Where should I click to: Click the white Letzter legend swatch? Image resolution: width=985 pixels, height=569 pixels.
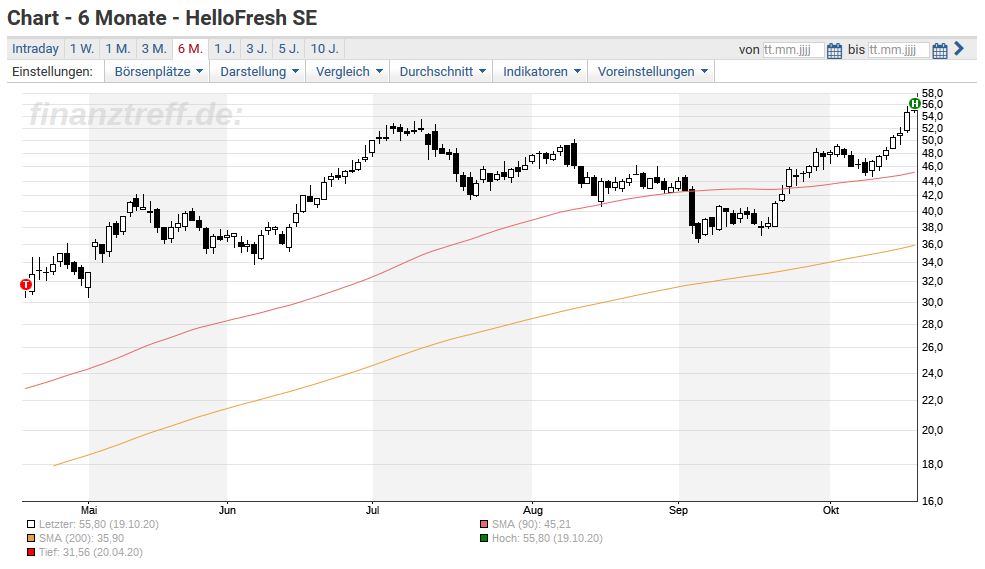coord(31,524)
